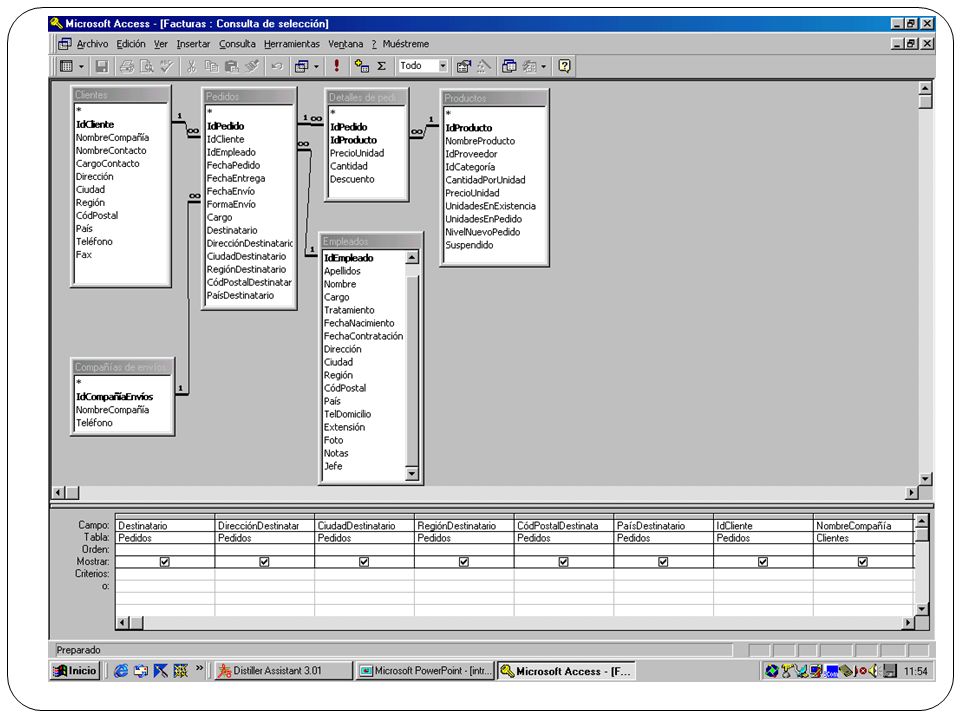
Task: Uncheck Mostrar for NombreCompañía column
Action: tap(863, 561)
